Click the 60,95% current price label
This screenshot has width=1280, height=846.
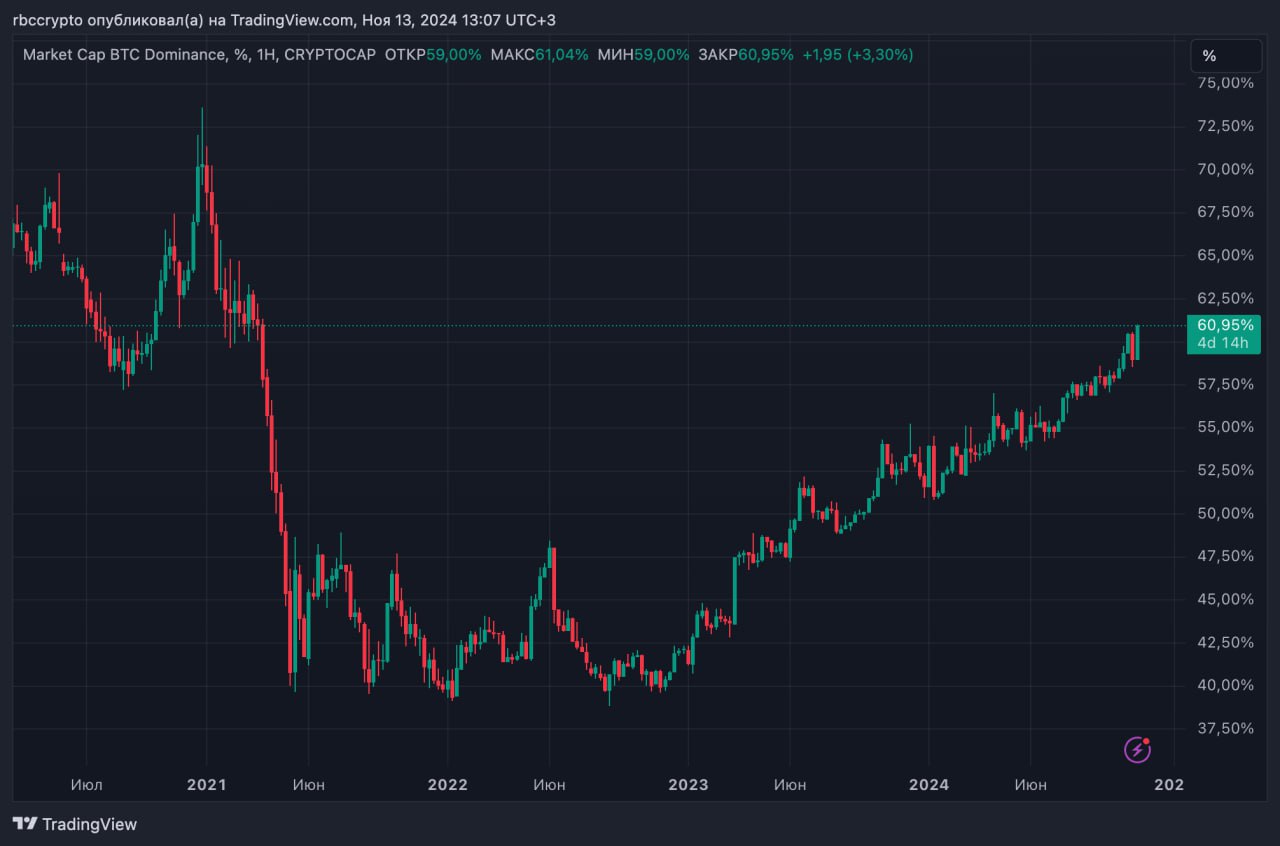(1225, 325)
